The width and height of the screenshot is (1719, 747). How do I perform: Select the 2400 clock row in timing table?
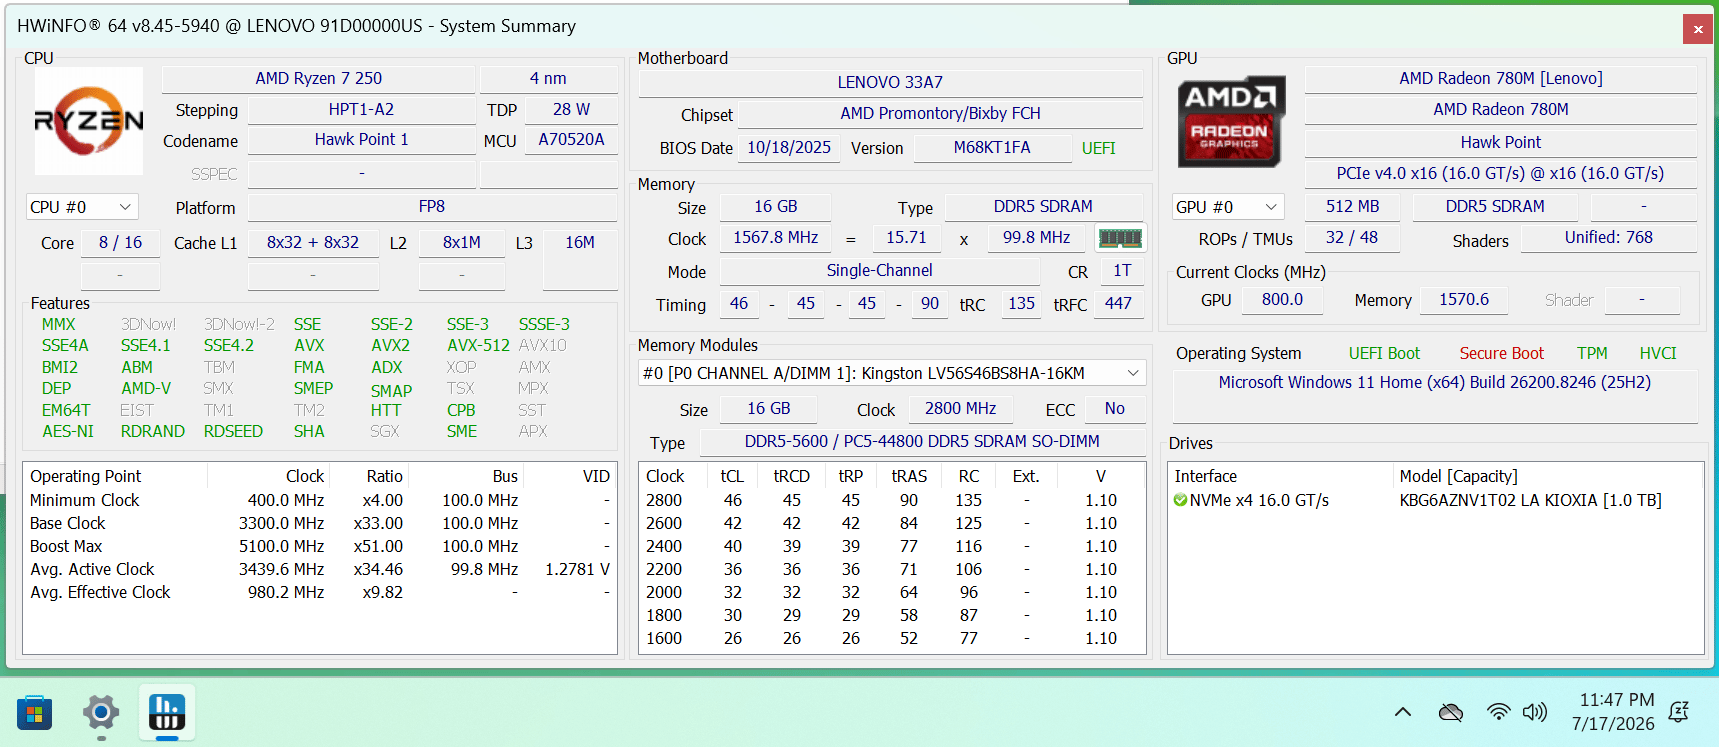click(x=890, y=546)
